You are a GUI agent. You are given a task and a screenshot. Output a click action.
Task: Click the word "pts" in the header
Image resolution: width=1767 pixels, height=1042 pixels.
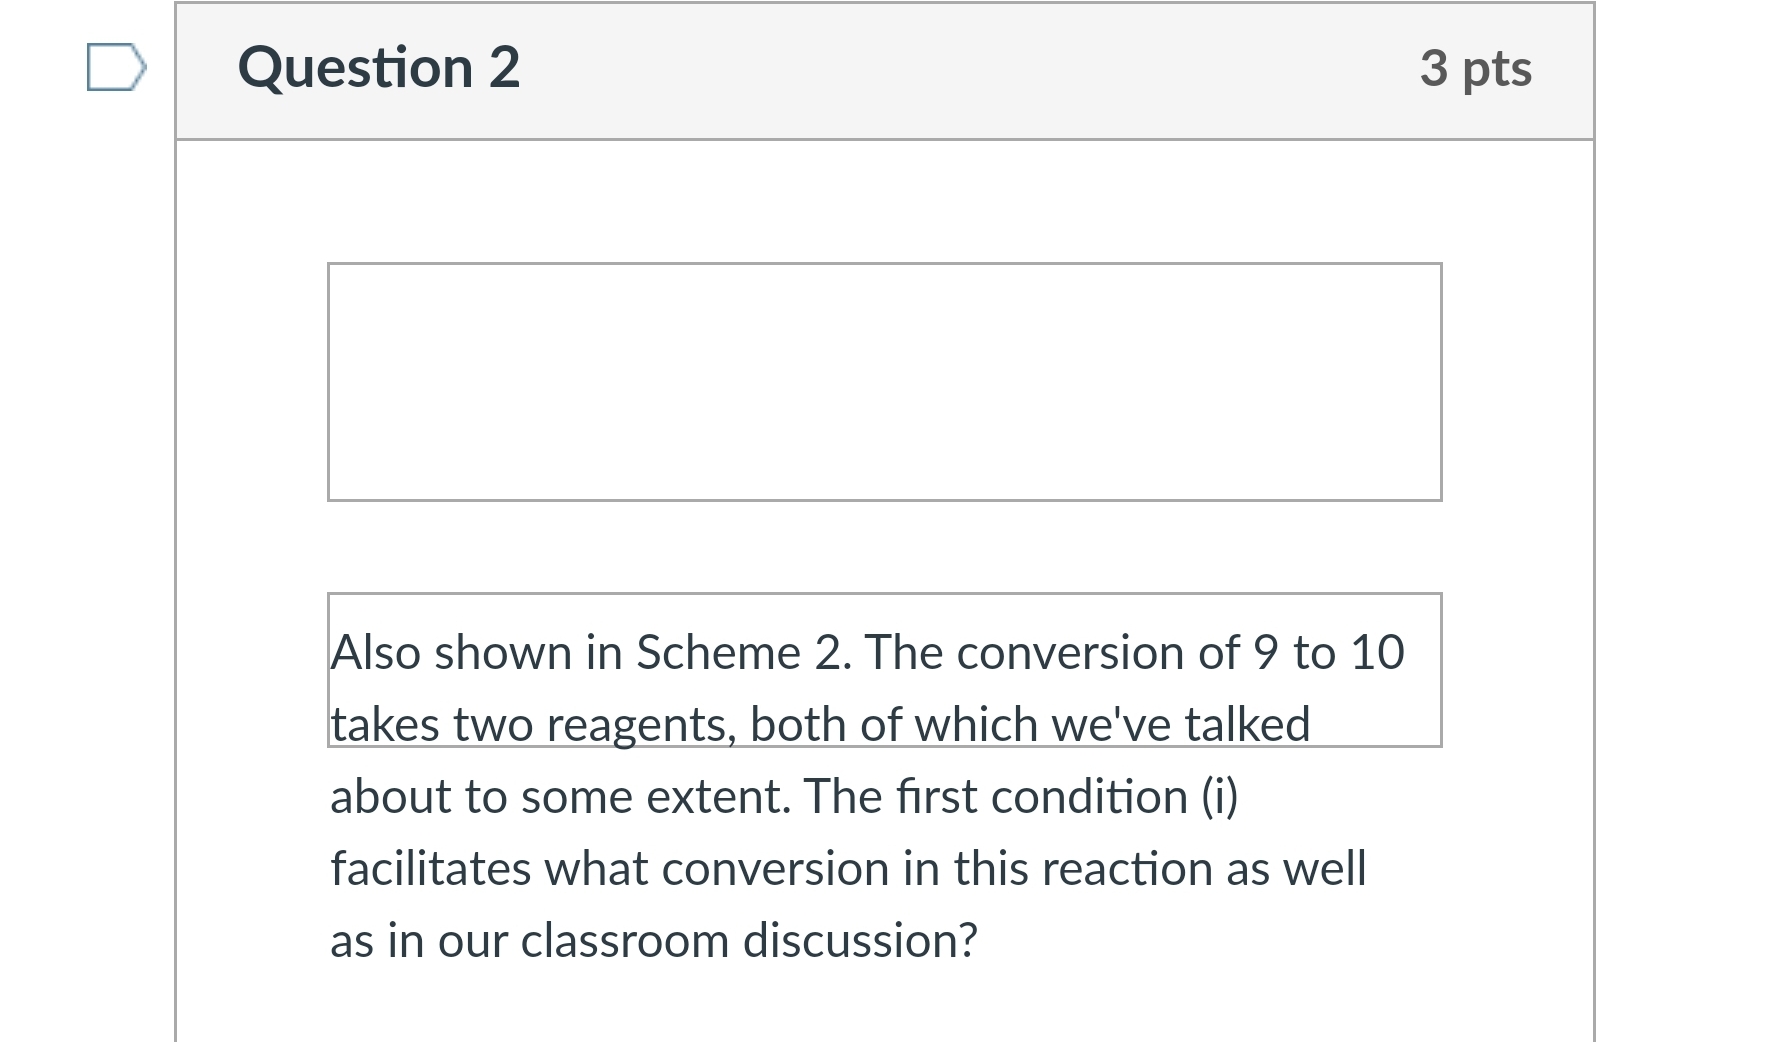[x=1497, y=68]
